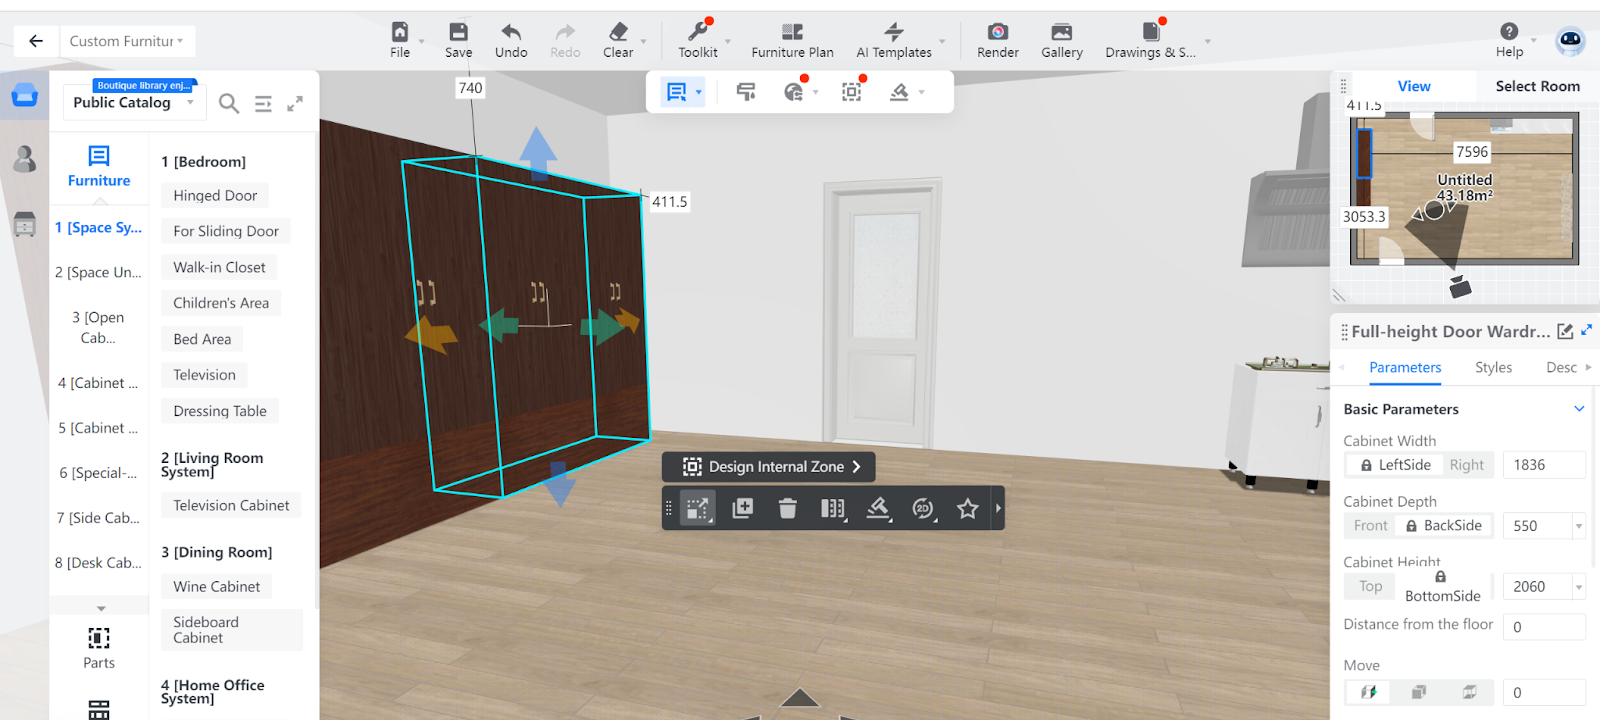Click the Design Internal Zone button

click(x=769, y=467)
